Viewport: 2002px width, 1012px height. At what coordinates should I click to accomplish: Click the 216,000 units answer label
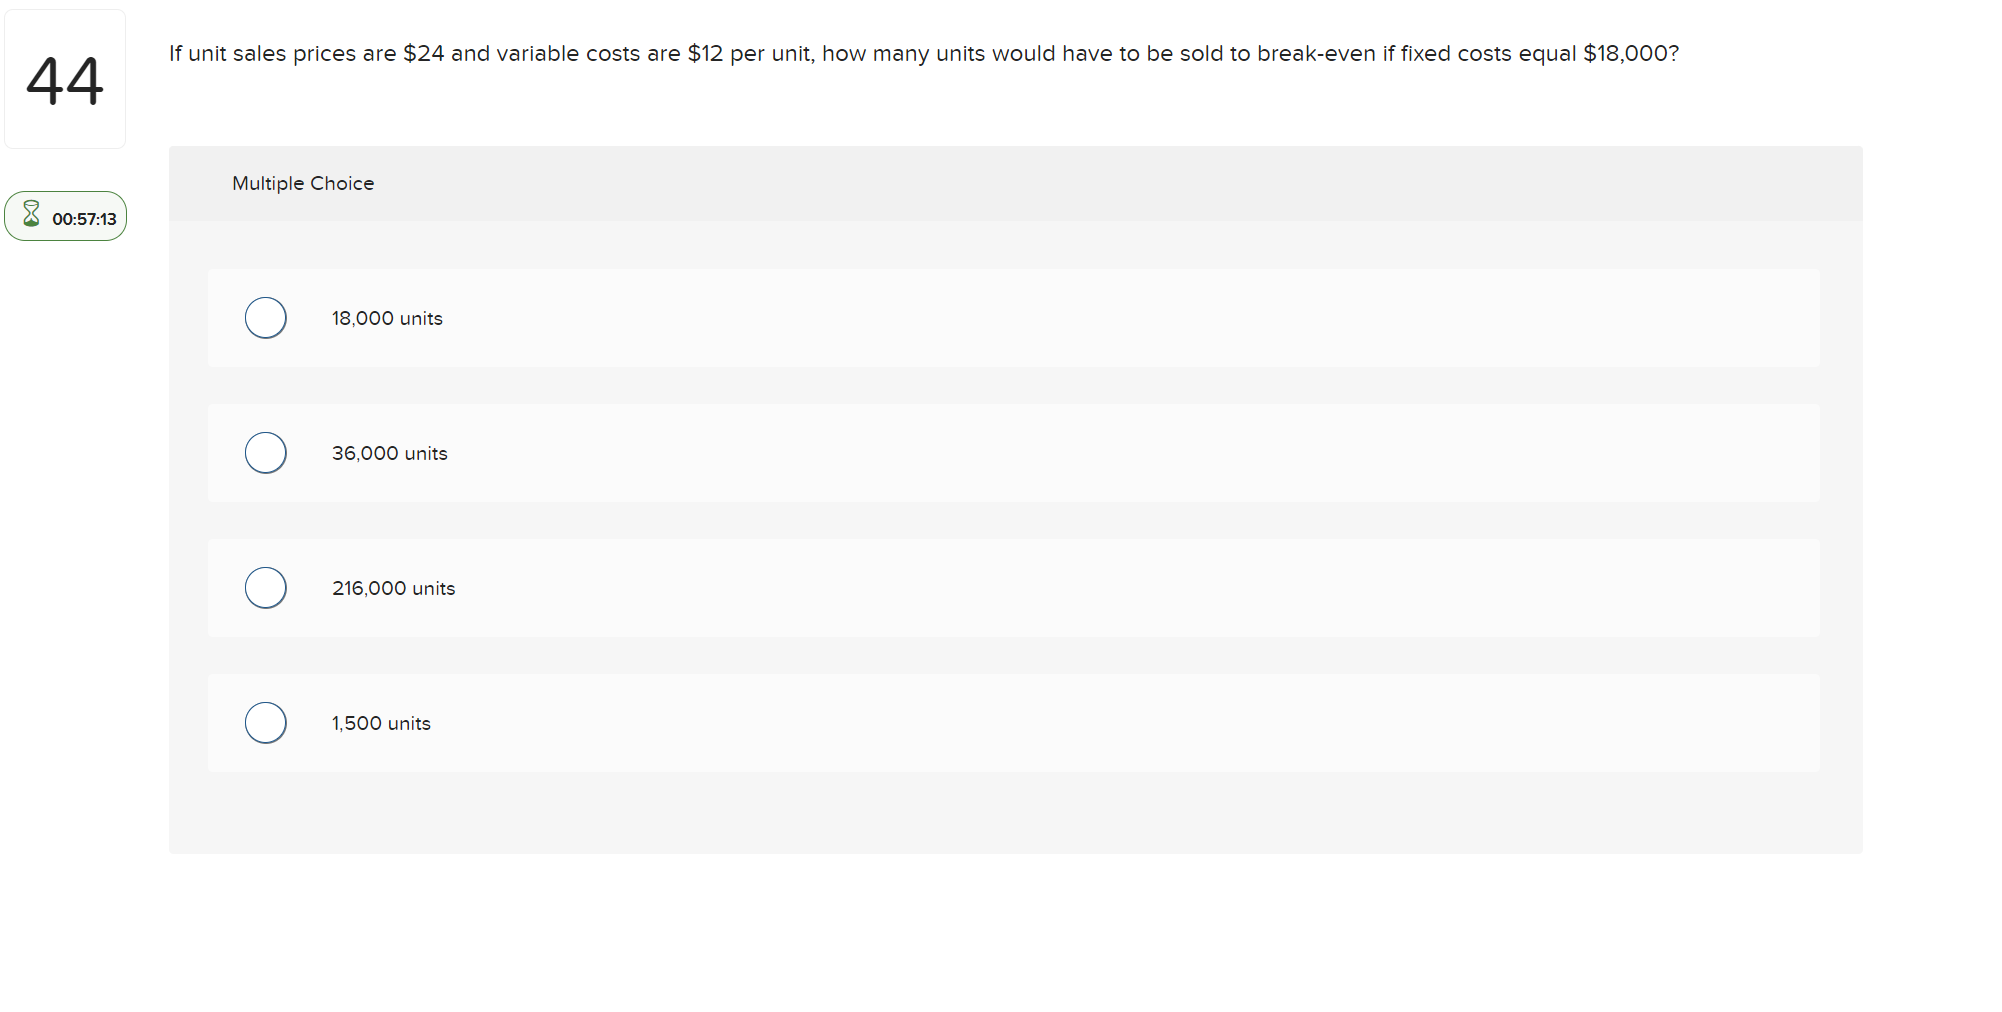tap(393, 588)
